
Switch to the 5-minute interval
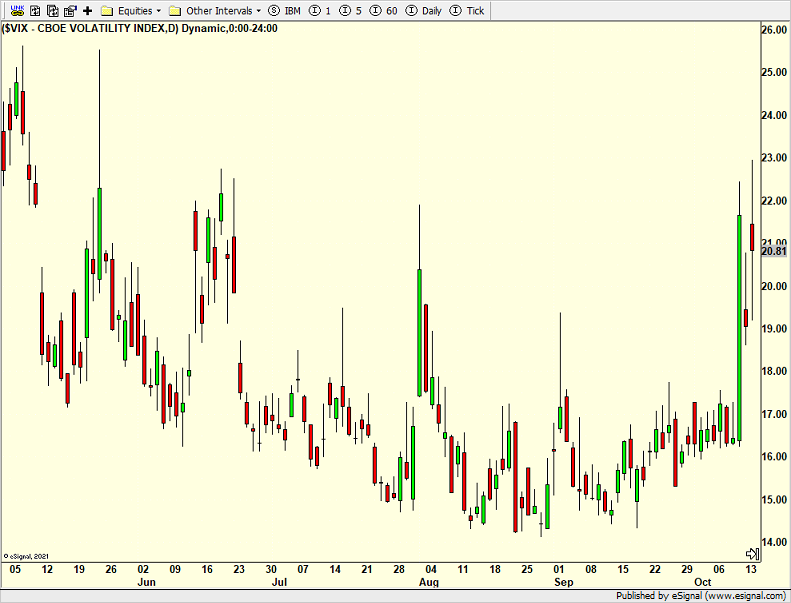(351, 10)
